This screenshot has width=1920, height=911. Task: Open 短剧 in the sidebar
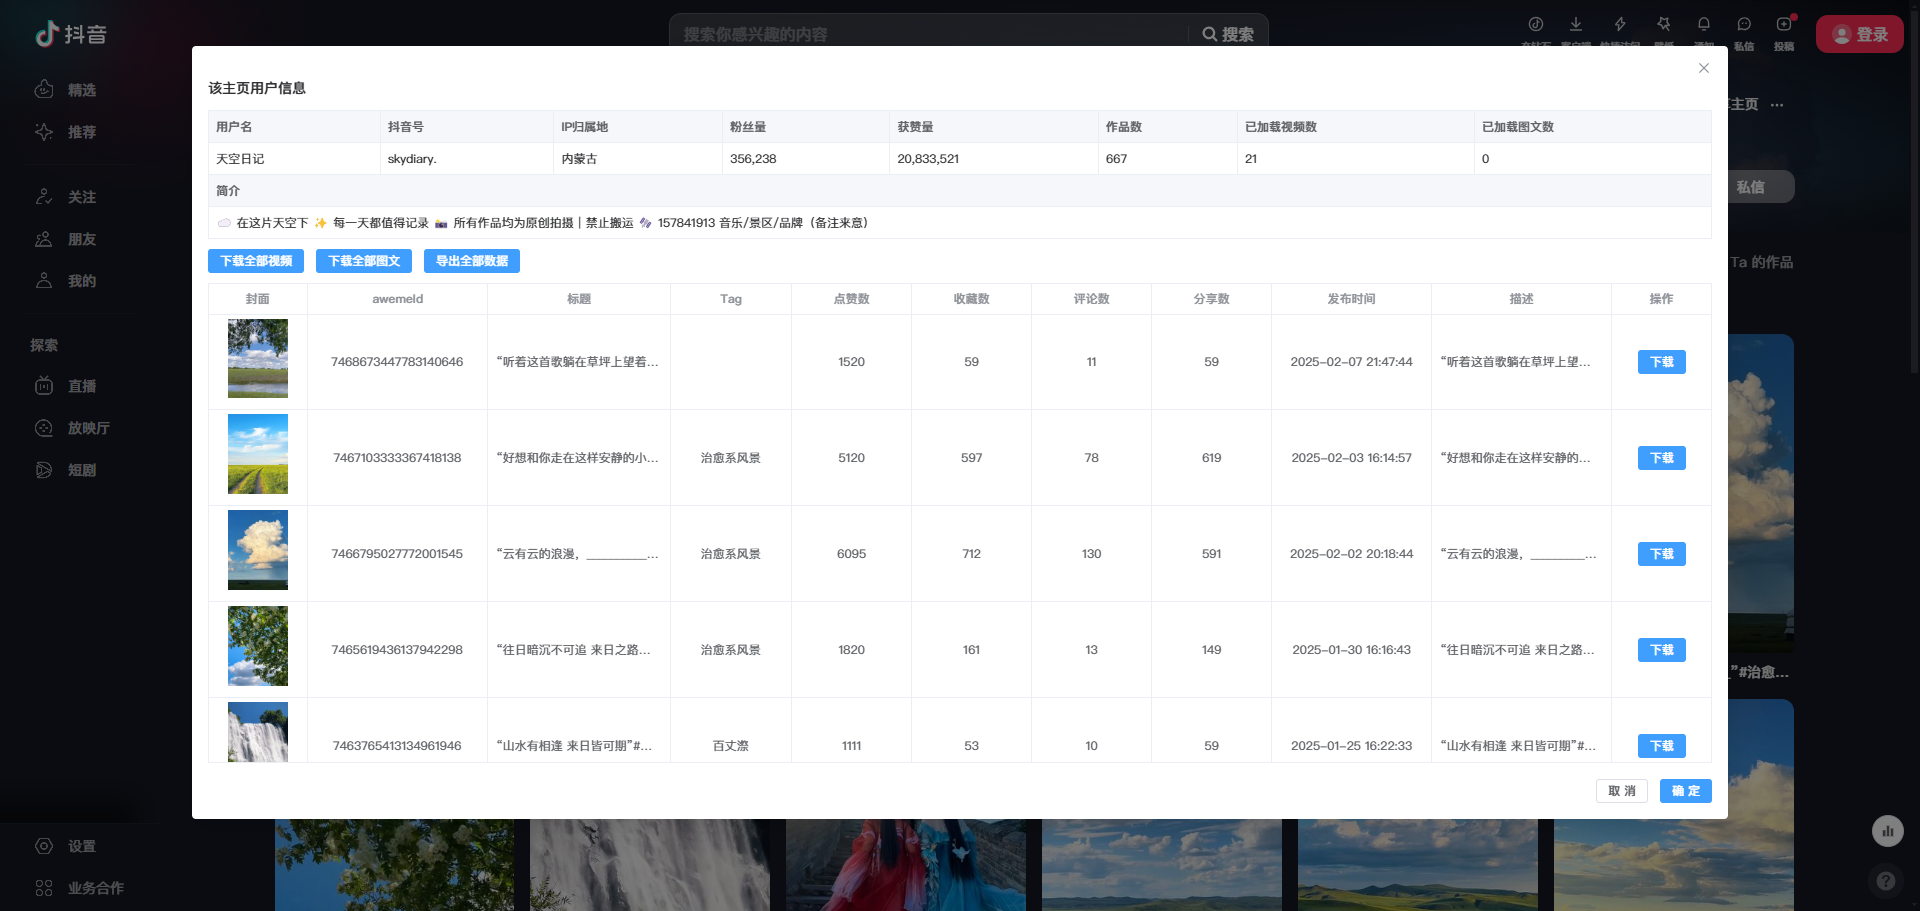[66, 470]
